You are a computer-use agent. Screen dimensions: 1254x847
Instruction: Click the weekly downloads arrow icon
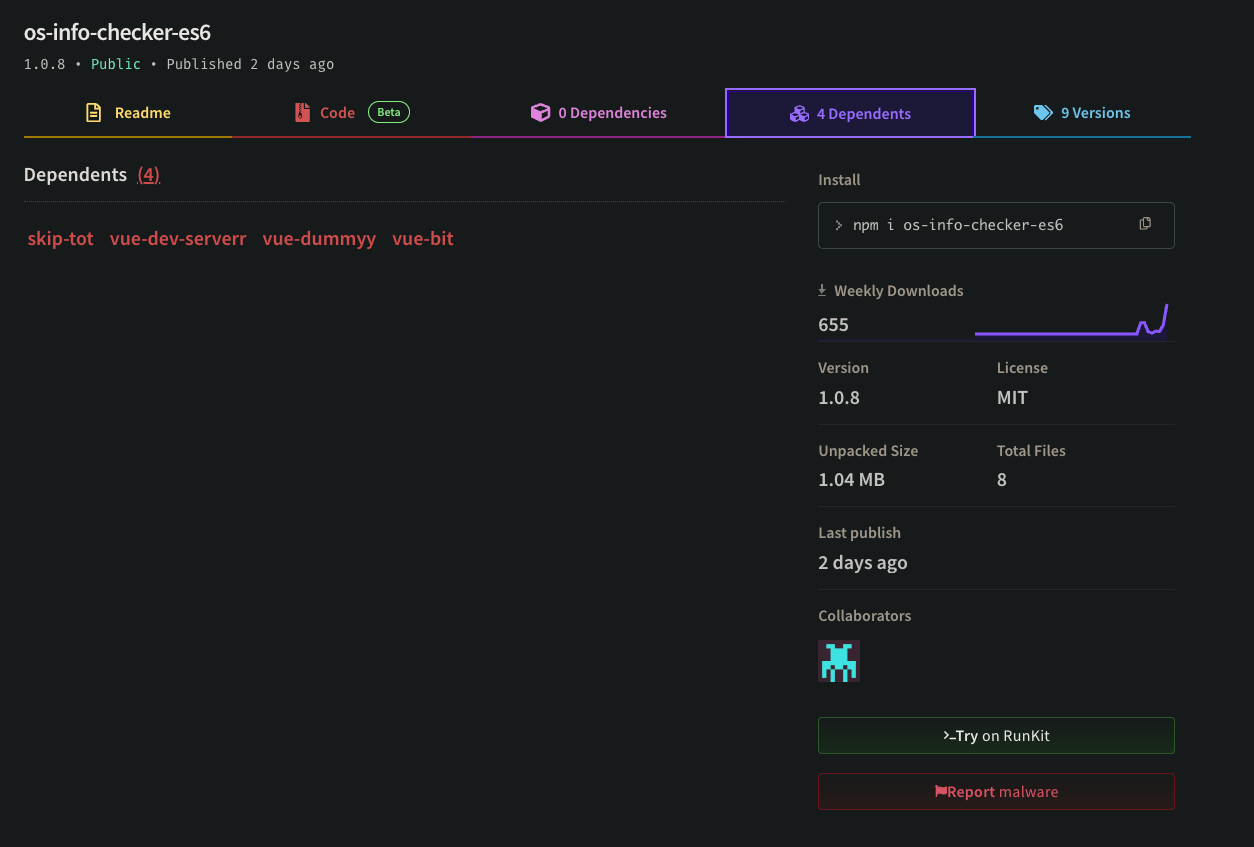point(822,291)
